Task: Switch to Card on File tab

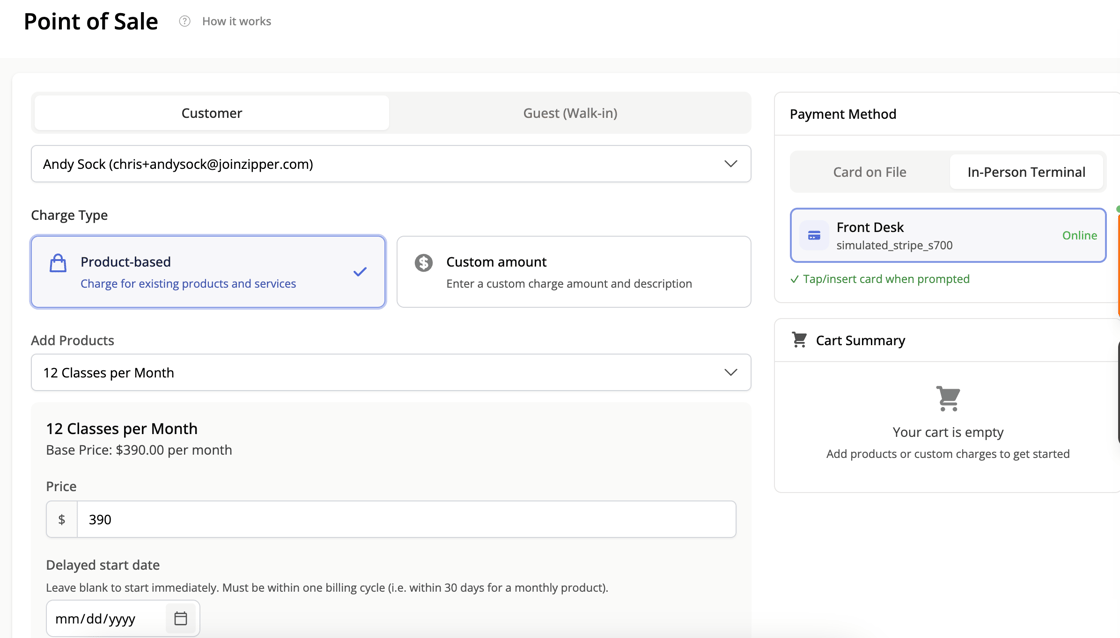Action: 870,172
